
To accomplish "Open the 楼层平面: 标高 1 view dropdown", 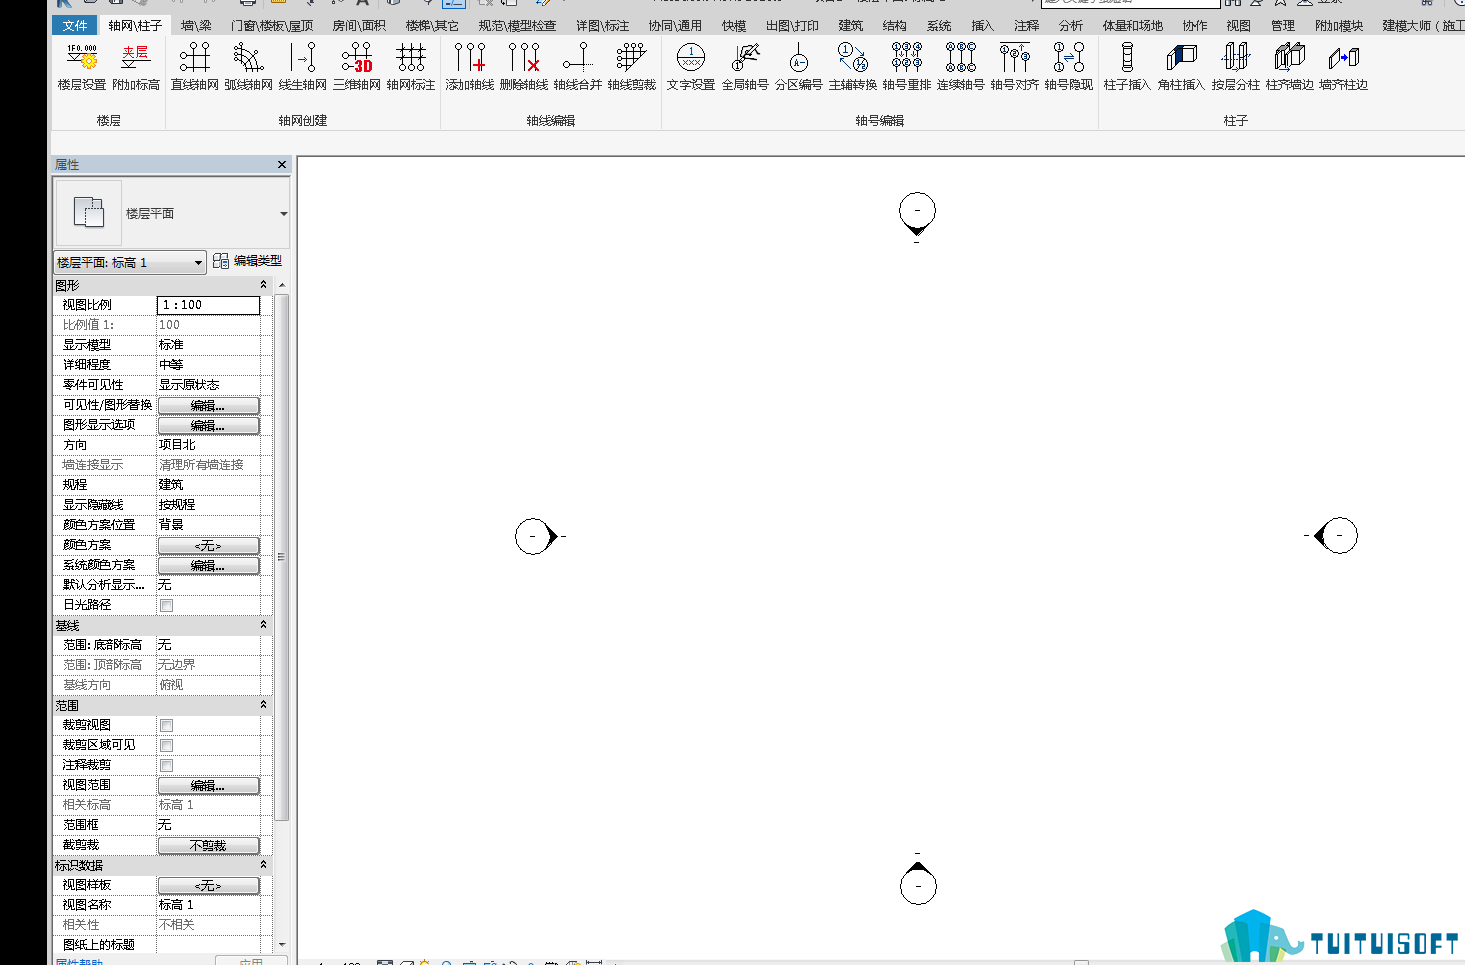I will 130,262.
